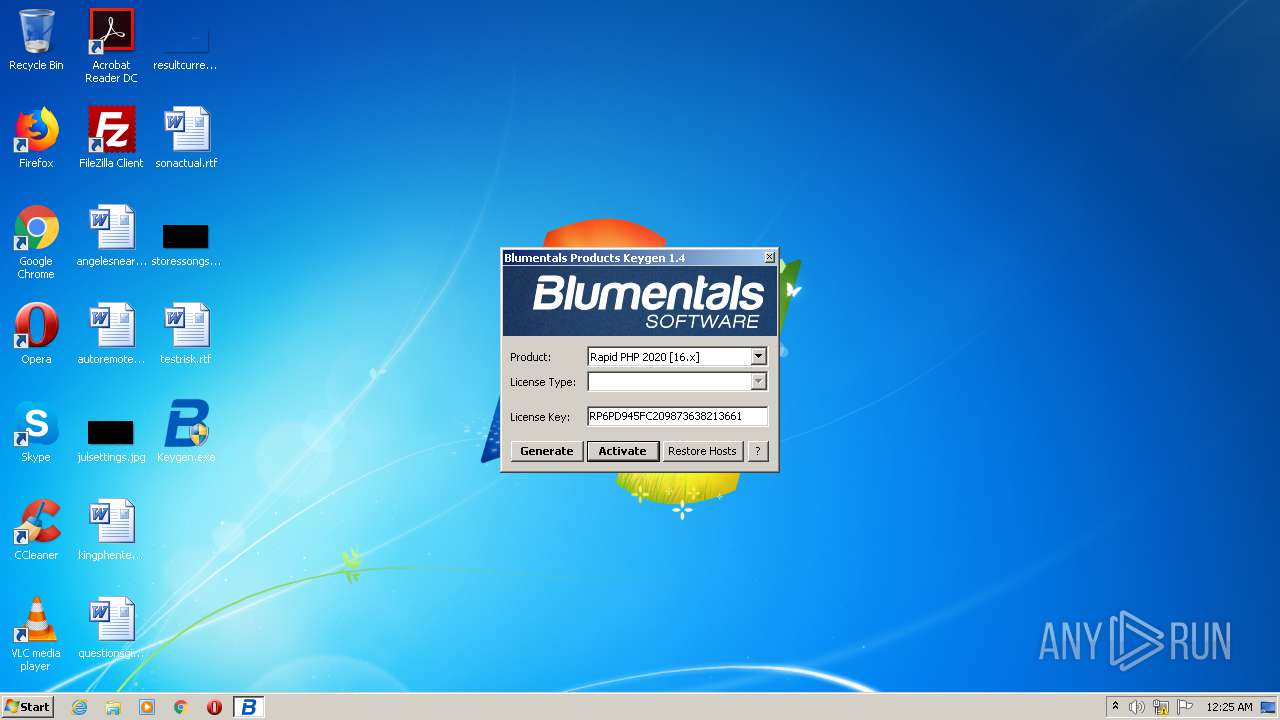Select kingphente... Word document icon

111,530
